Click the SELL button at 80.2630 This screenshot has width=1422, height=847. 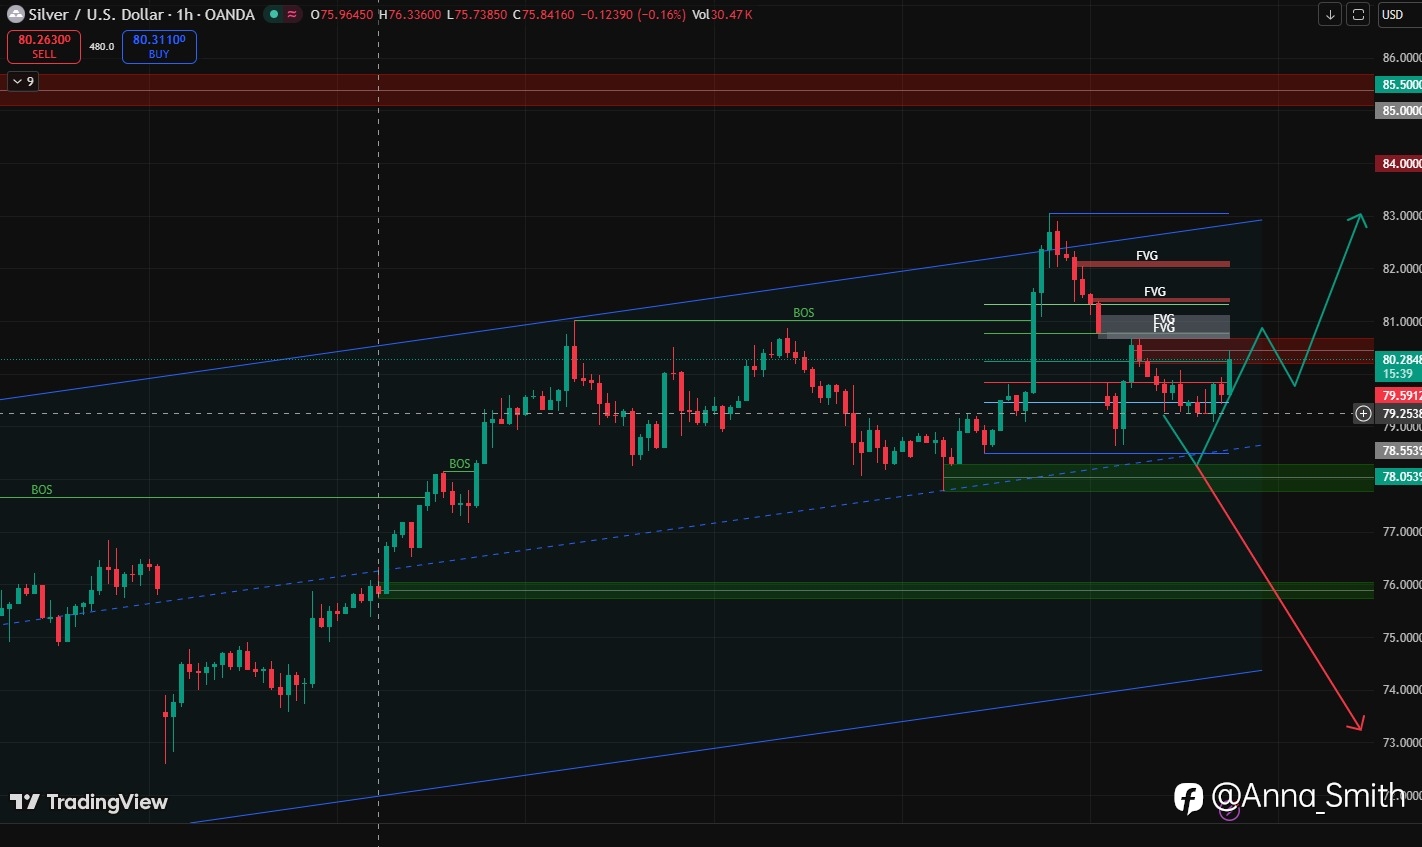click(44, 47)
